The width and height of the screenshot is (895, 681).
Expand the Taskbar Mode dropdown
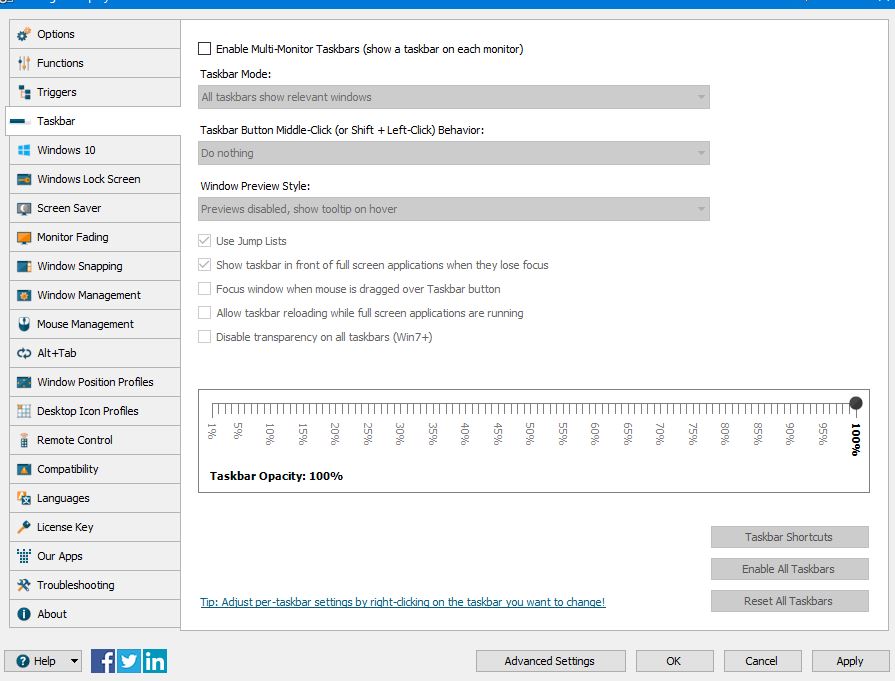click(x=454, y=97)
